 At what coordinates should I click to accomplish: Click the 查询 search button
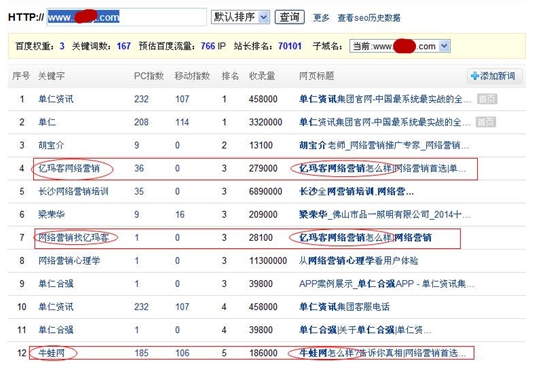click(289, 17)
